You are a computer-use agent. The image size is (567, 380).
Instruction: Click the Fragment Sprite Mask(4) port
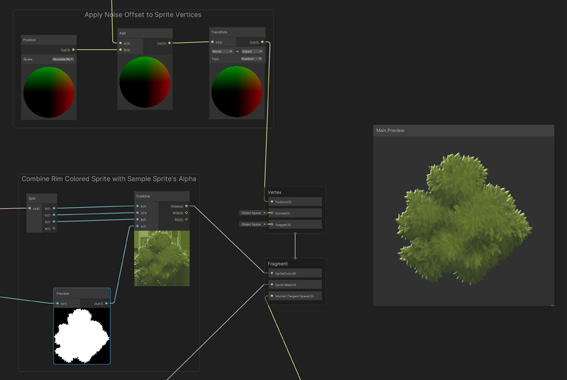click(272, 285)
